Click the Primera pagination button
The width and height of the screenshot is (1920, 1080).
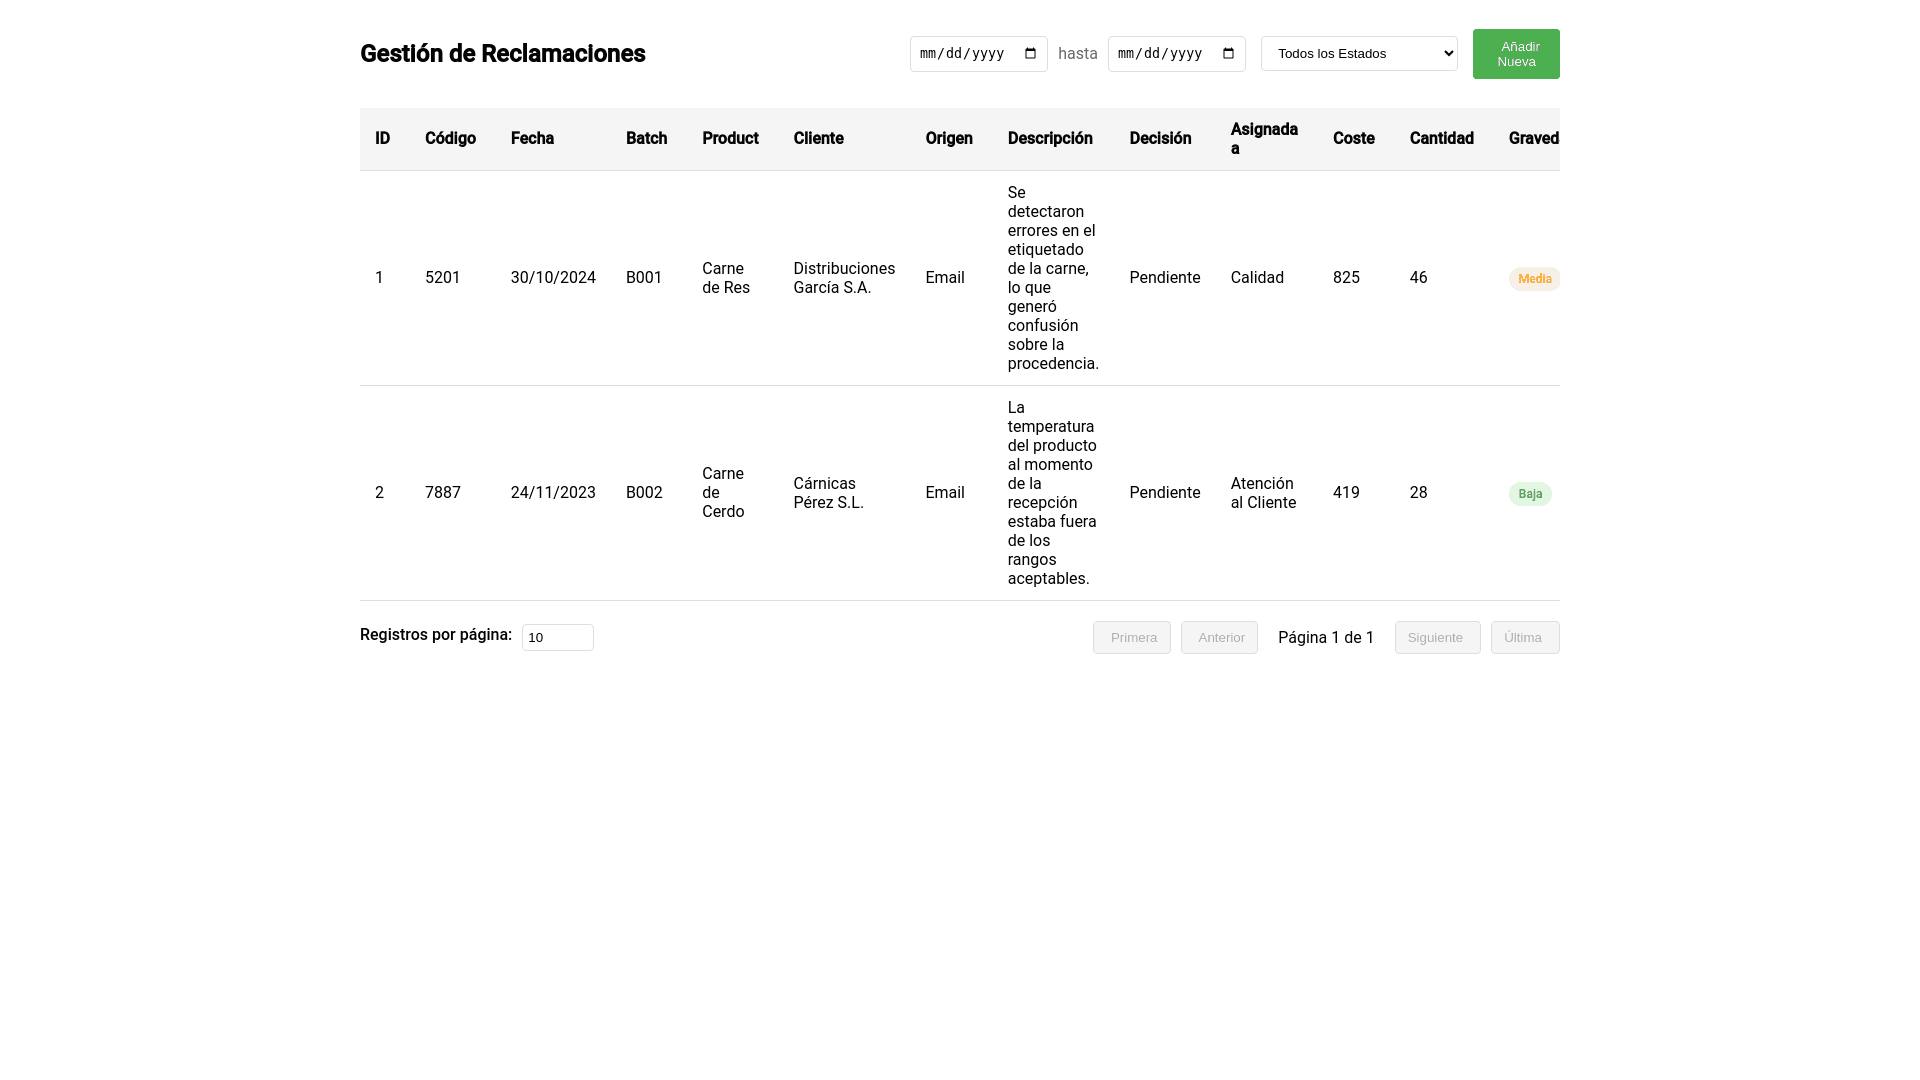tap(1131, 638)
